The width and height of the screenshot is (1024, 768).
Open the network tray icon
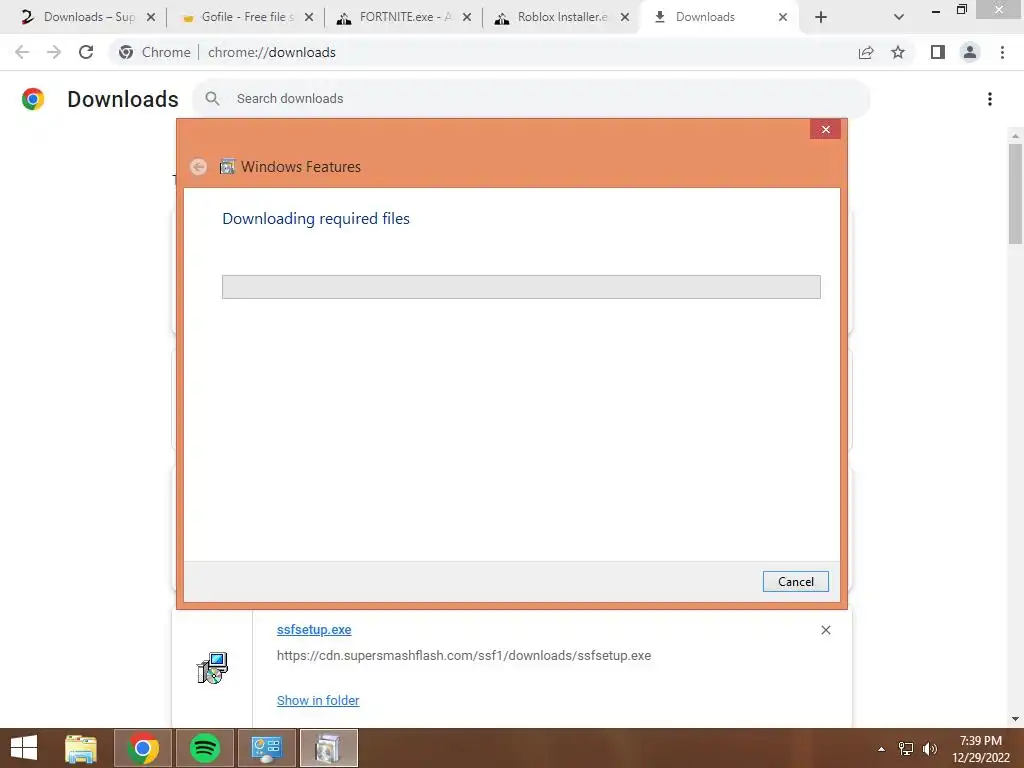(906, 748)
